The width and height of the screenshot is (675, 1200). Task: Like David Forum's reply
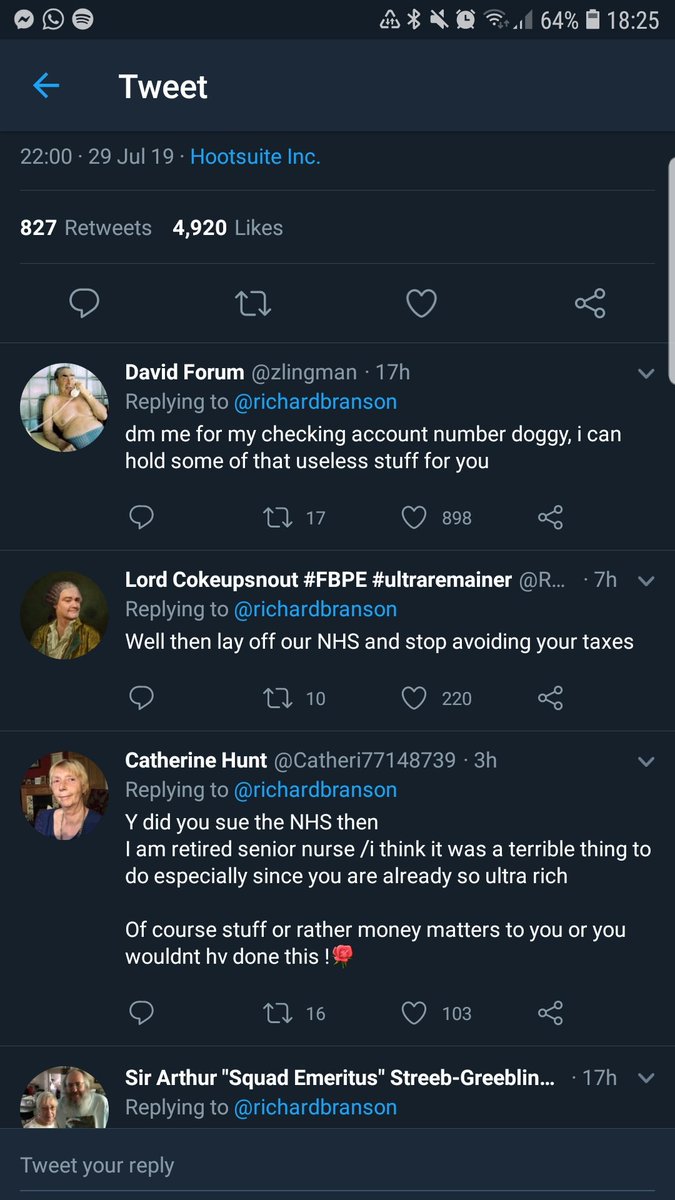[414, 517]
